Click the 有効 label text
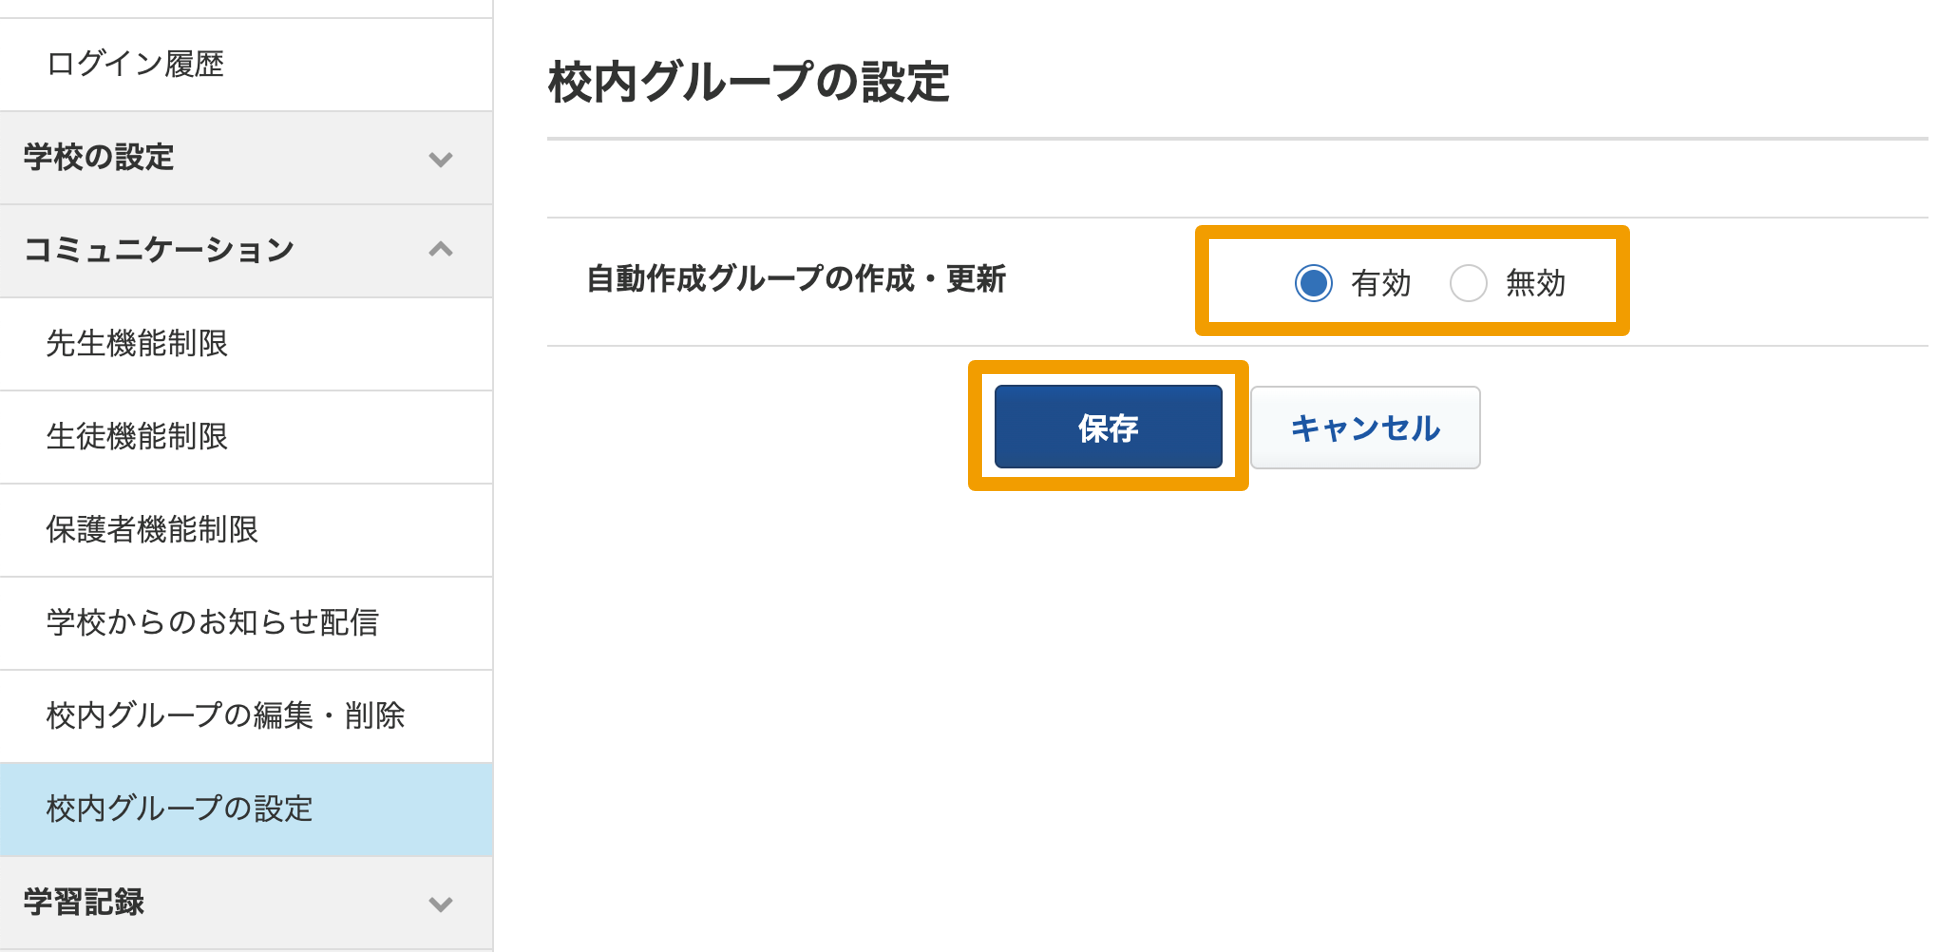1938x952 pixels. 1380,283
